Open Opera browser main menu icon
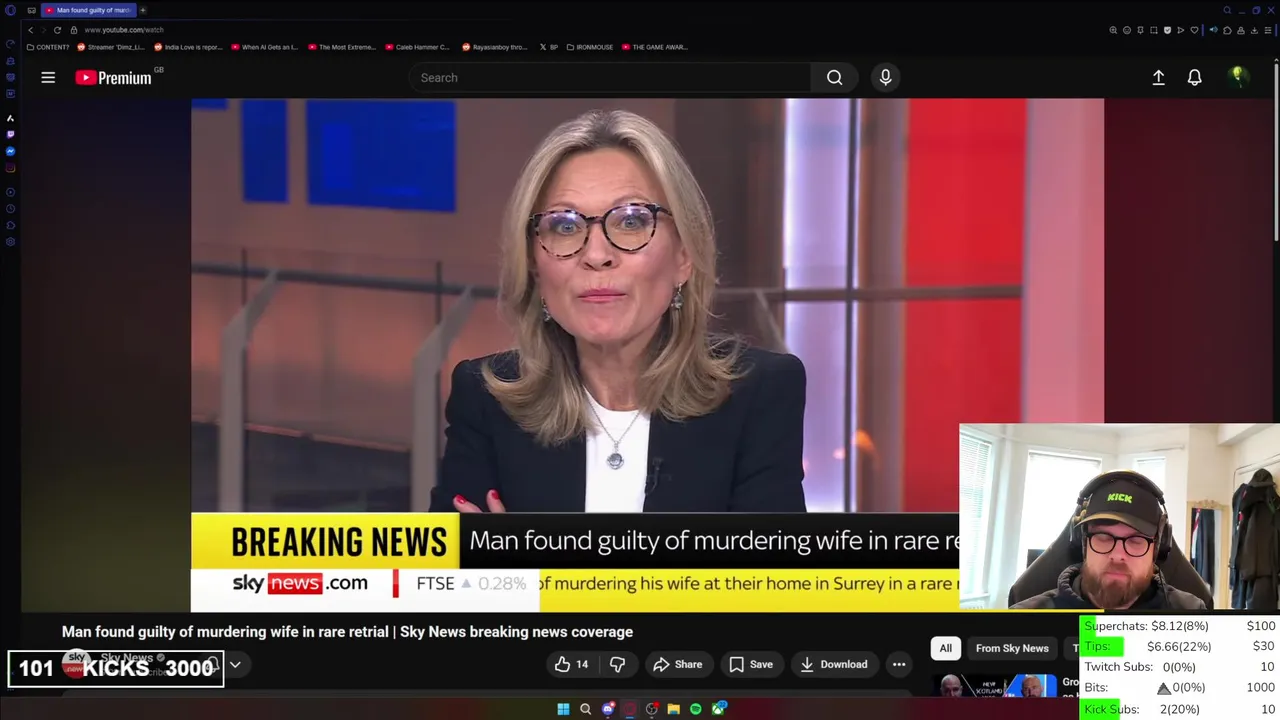Image resolution: width=1280 pixels, height=720 pixels. click(10, 10)
